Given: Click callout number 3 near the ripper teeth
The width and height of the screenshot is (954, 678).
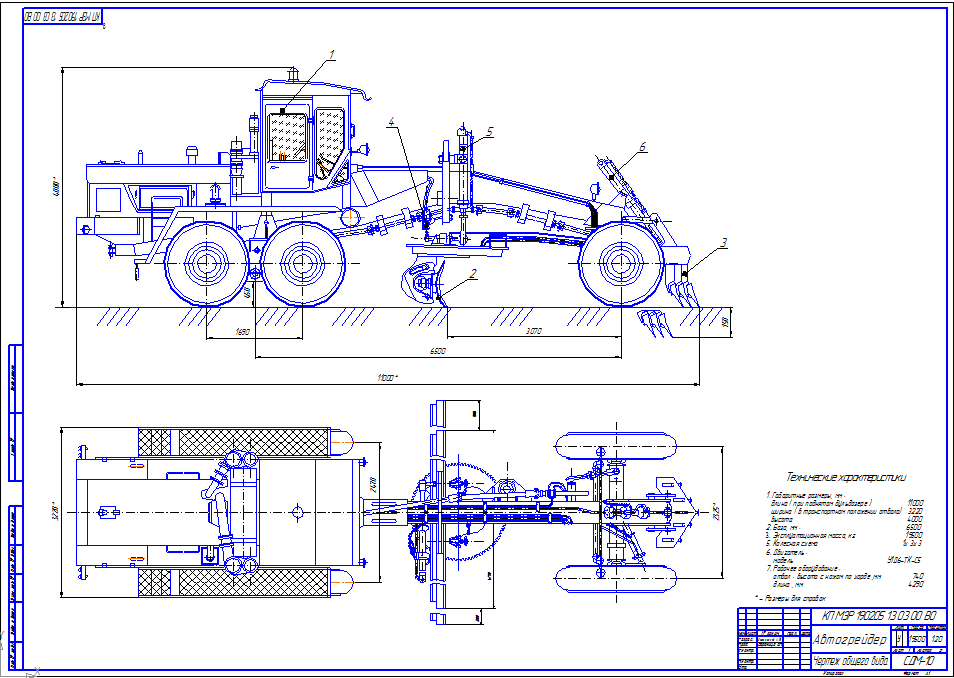Looking at the screenshot, I should click(723, 243).
